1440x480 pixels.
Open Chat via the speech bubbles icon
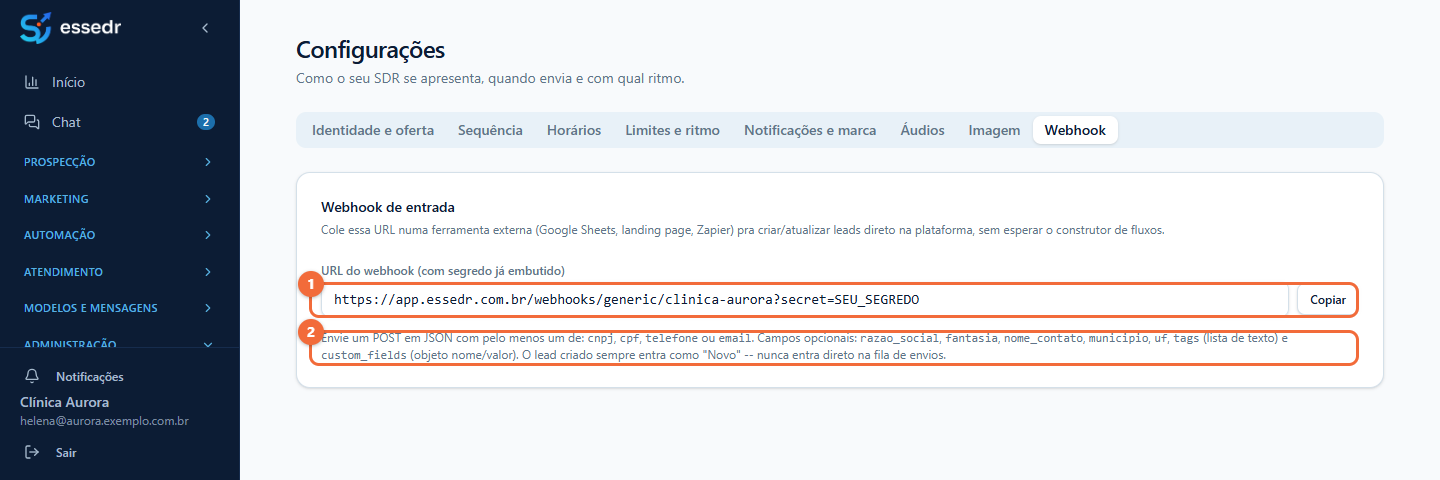32,122
